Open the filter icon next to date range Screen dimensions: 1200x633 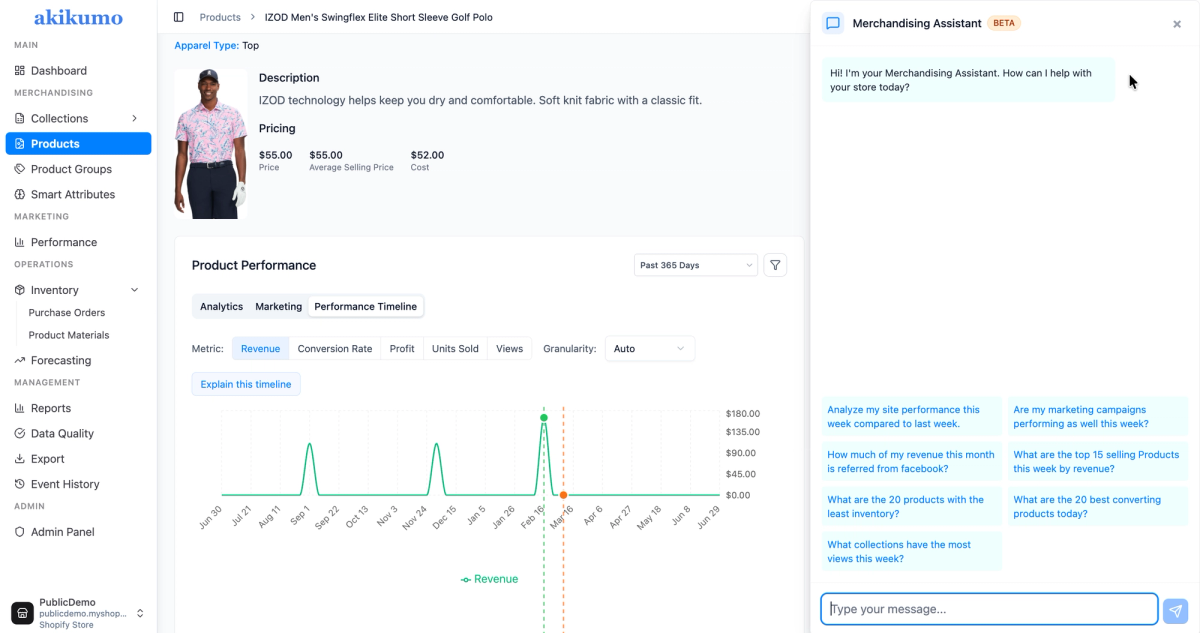coord(775,265)
